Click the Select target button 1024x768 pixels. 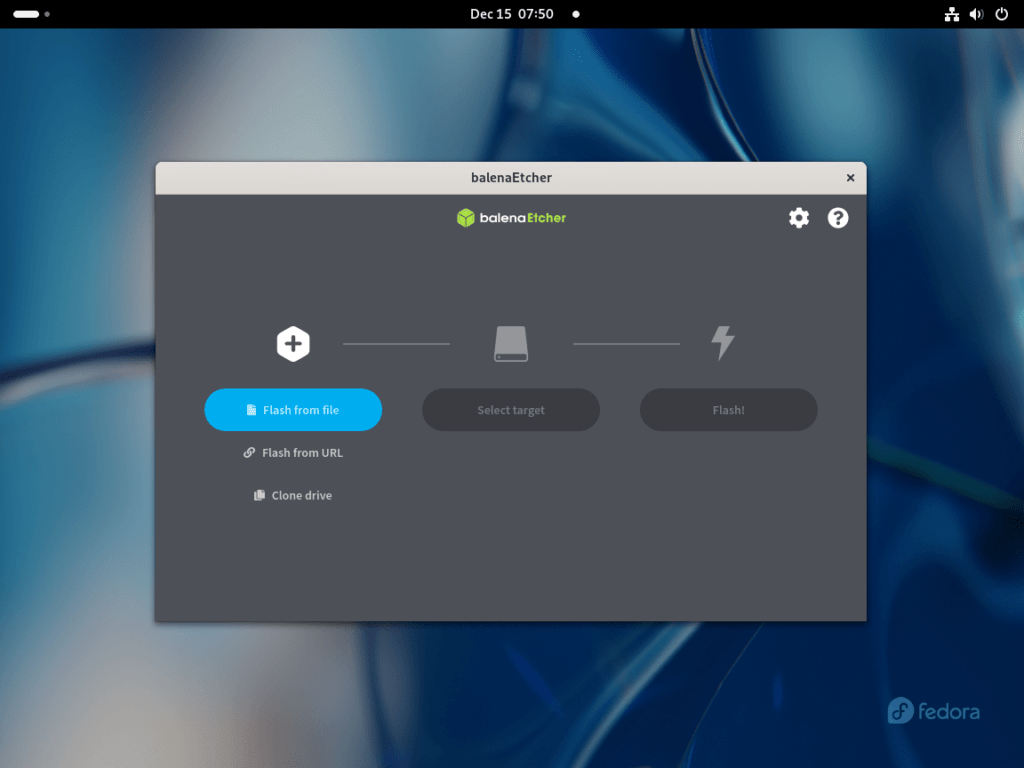(510, 409)
